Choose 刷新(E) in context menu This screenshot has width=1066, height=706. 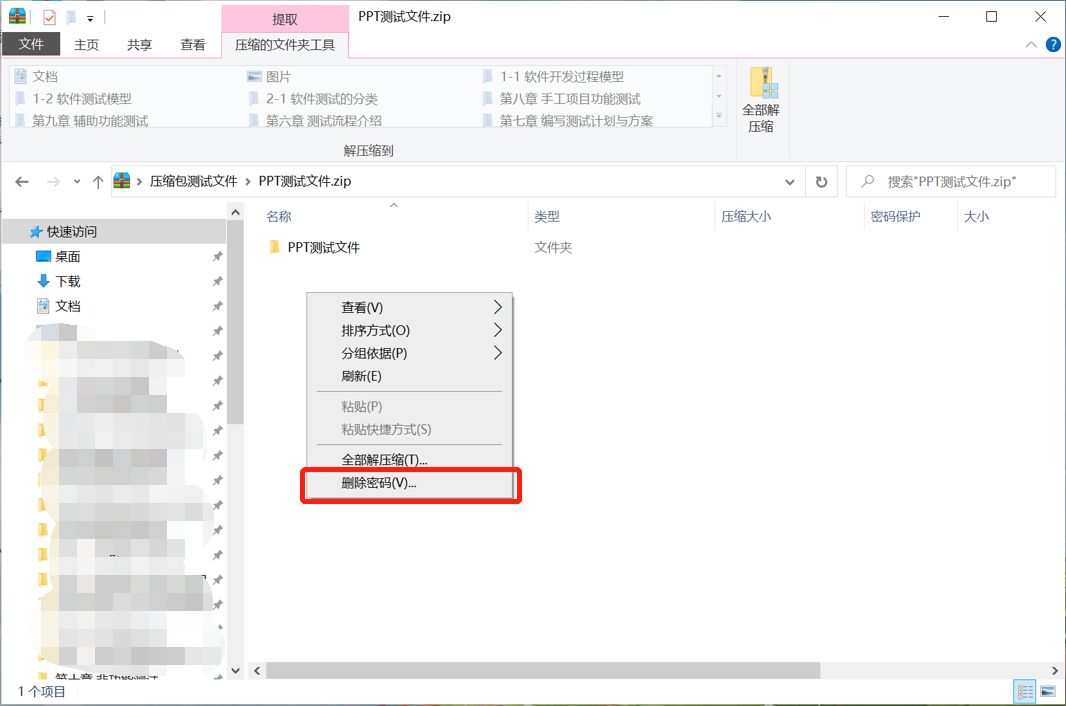pyautogui.click(x=409, y=376)
